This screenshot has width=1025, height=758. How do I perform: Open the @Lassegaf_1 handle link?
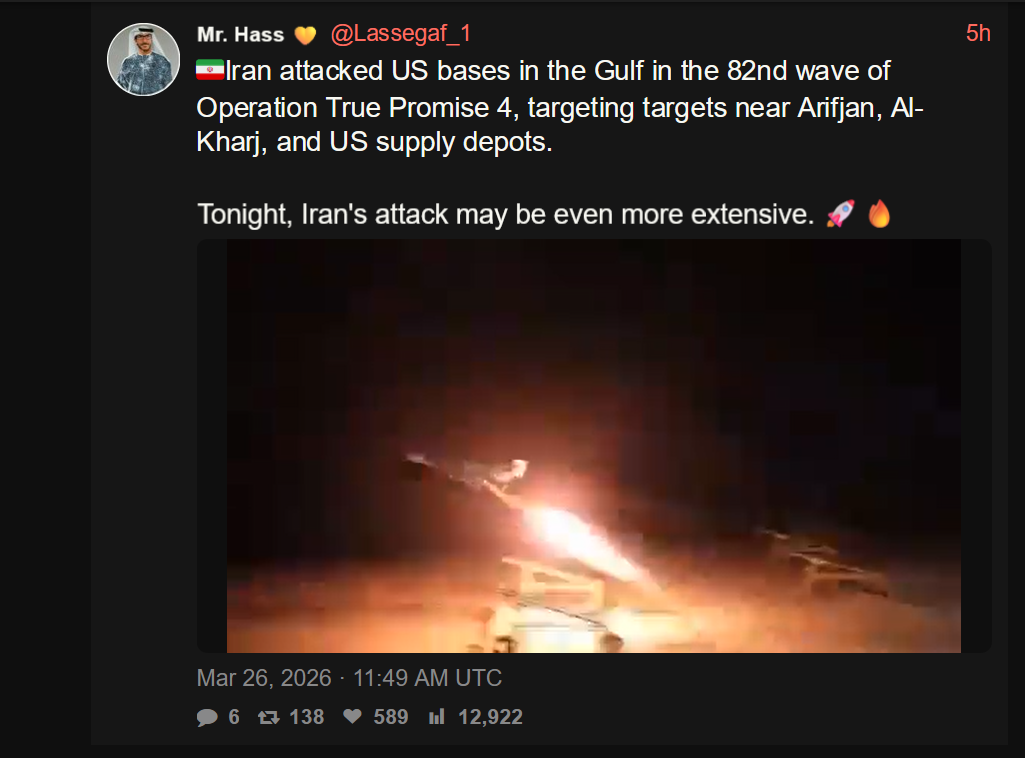400,34
